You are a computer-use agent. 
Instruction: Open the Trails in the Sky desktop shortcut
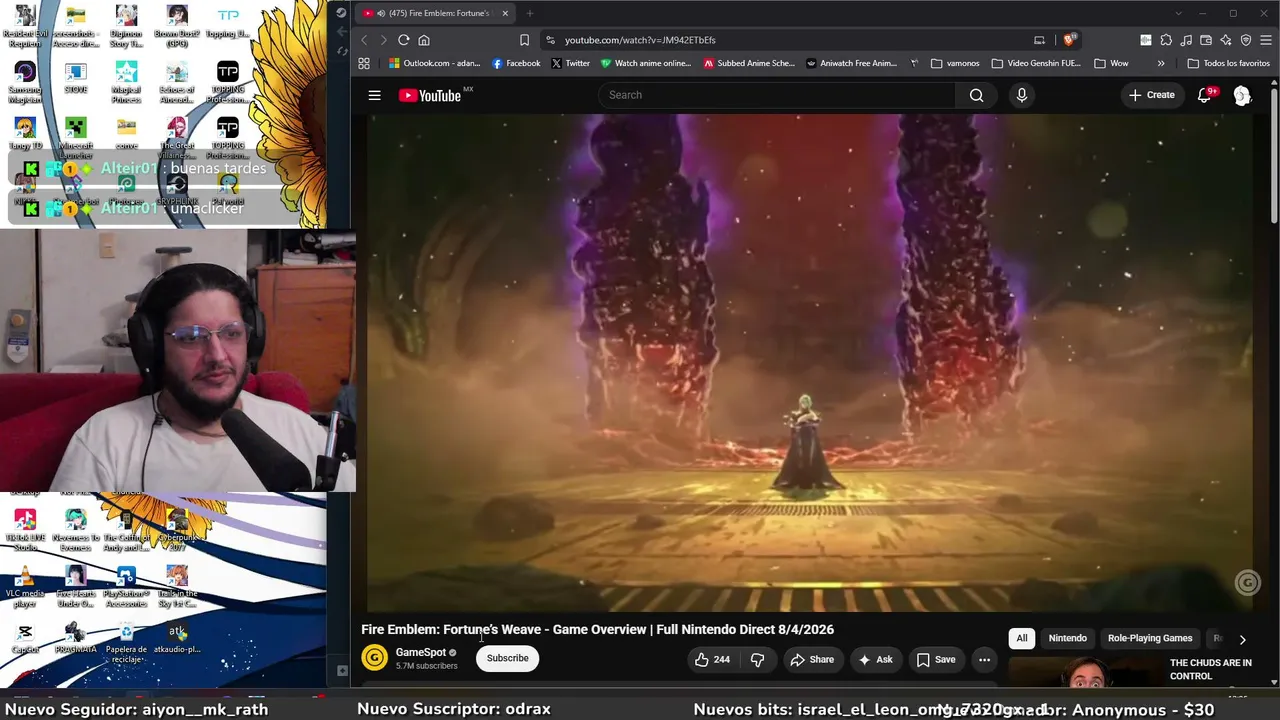click(x=177, y=587)
